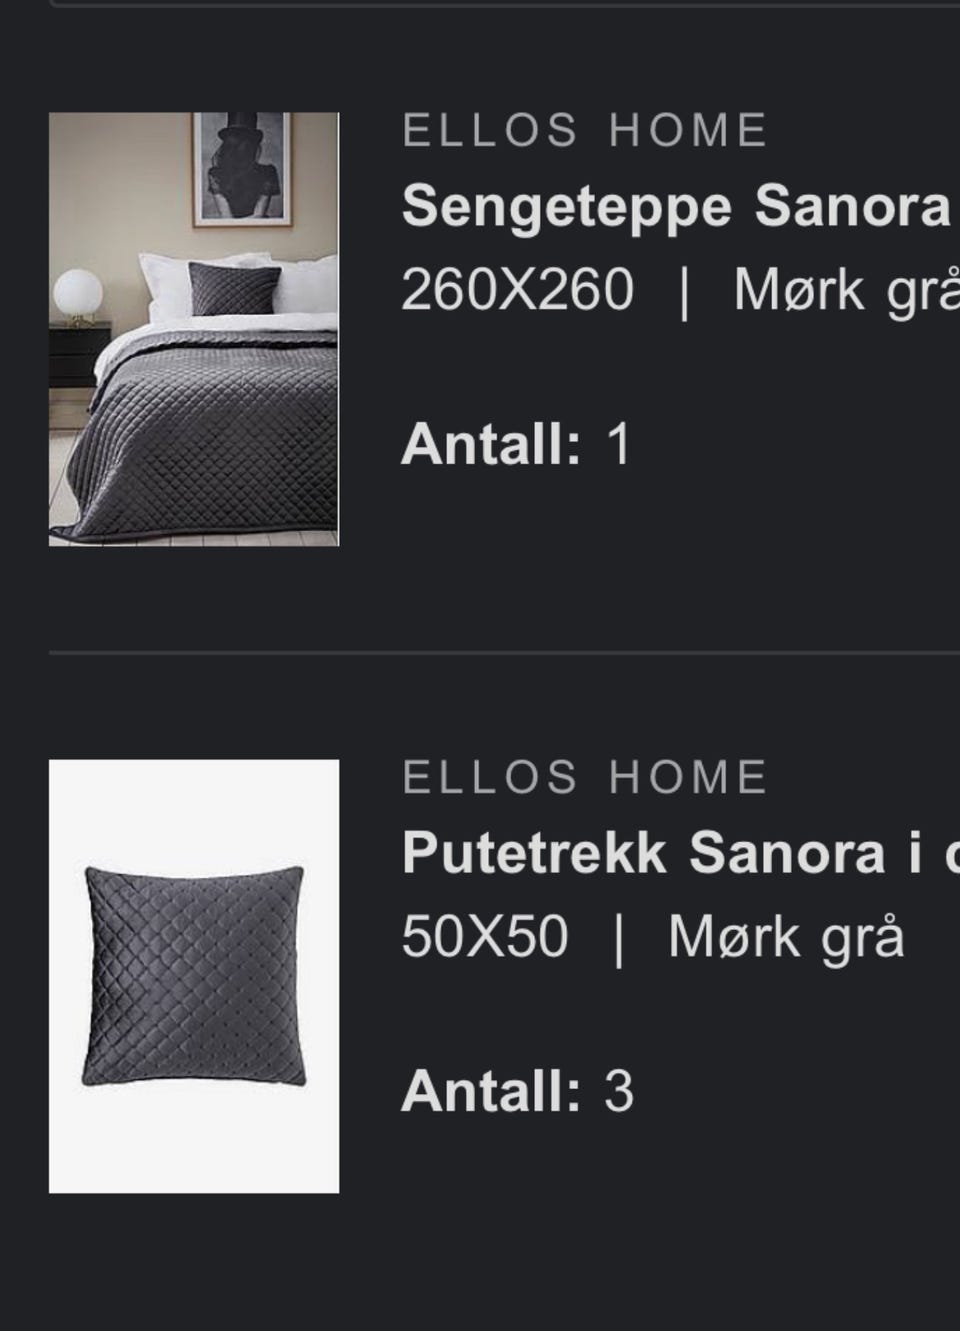Click the Mørk grå colour for the cushion cover
Image resolution: width=960 pixels, height=1331 pixels.
786,938
